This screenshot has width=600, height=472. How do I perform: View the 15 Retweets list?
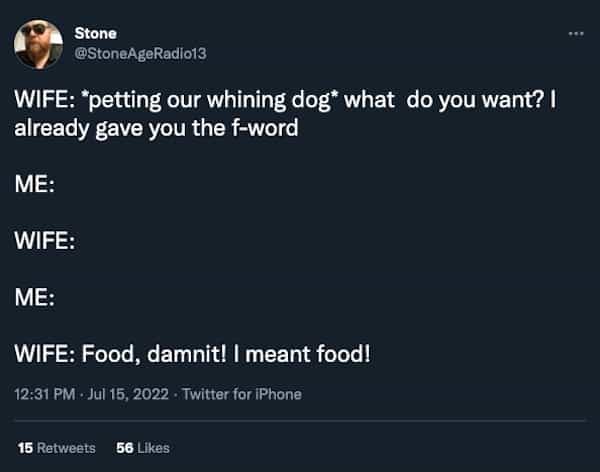pos(56,447)
